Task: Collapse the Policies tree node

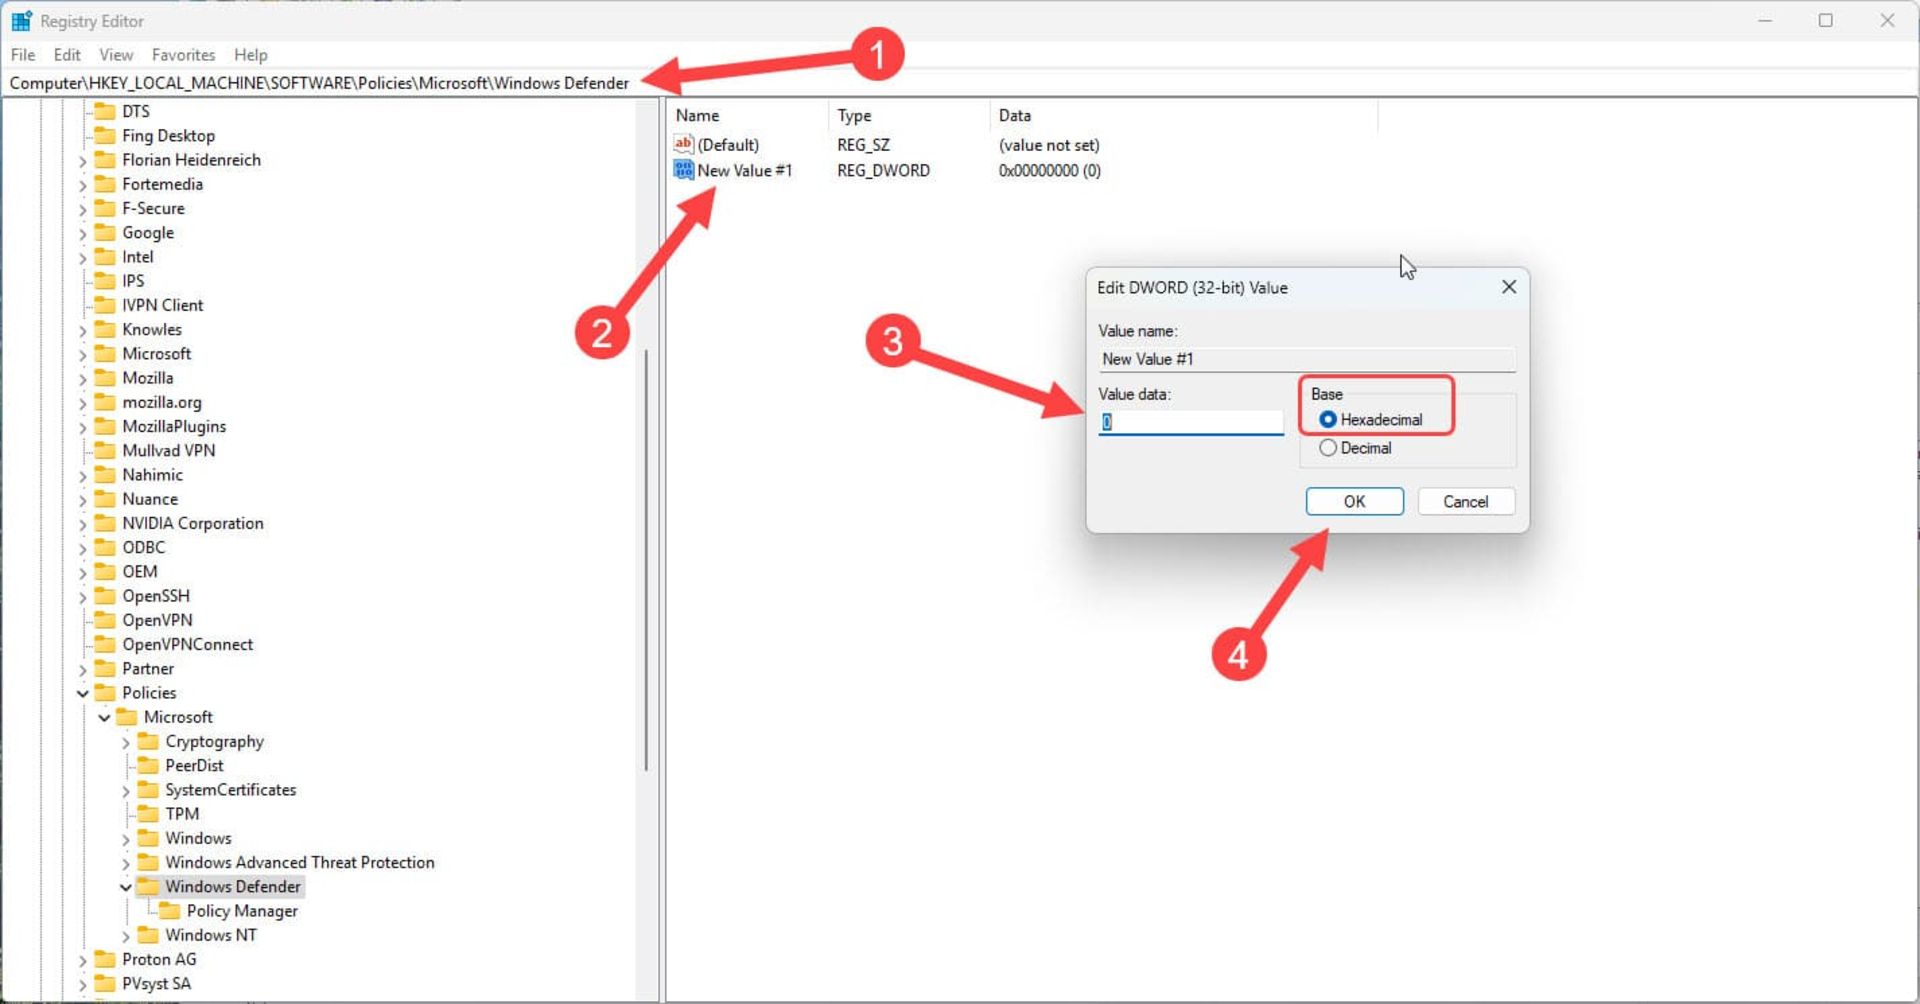Action: [x=83, y=693]
